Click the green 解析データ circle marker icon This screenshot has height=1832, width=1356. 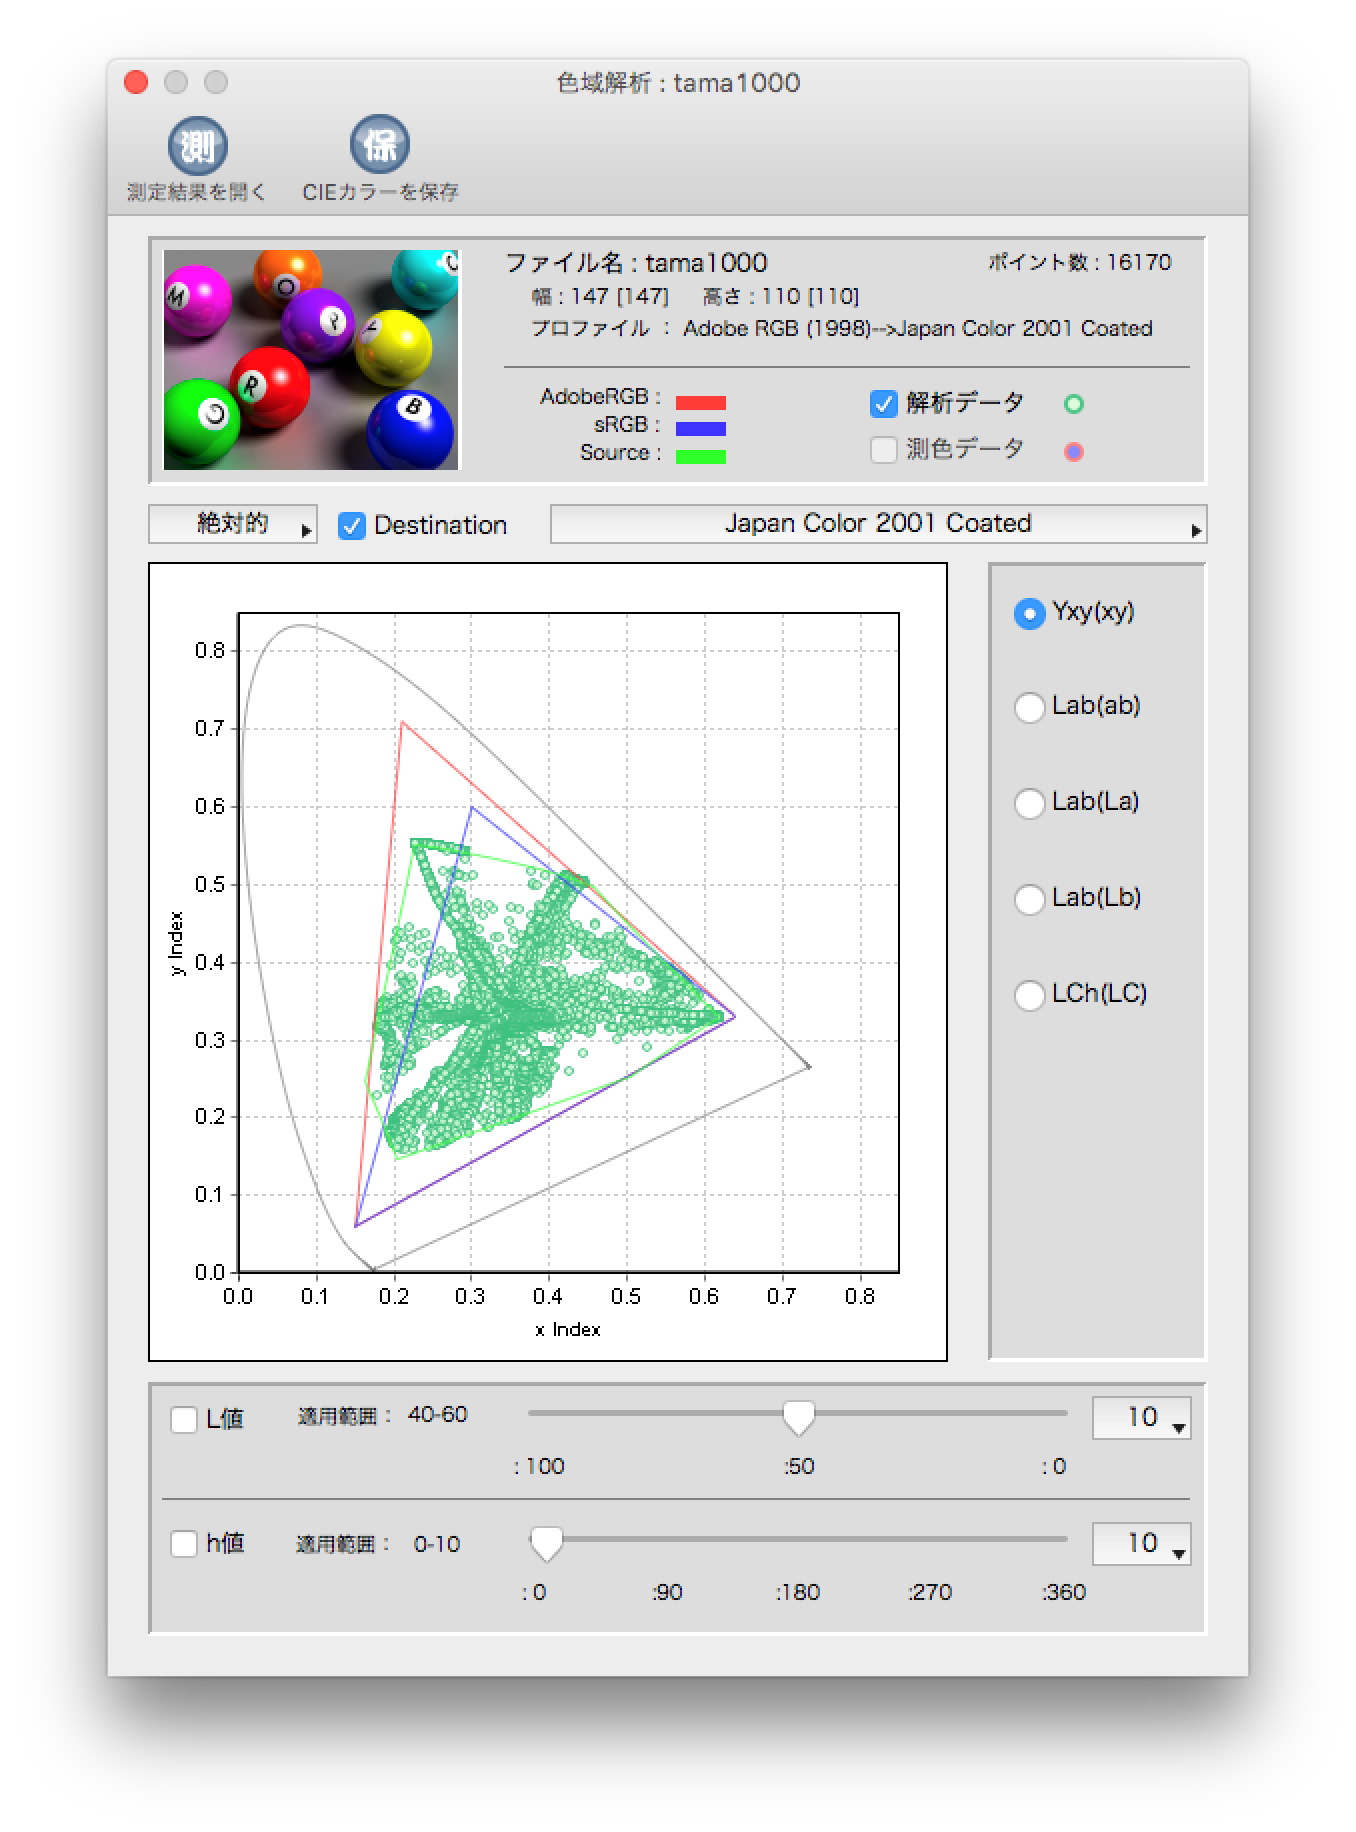1074,404
